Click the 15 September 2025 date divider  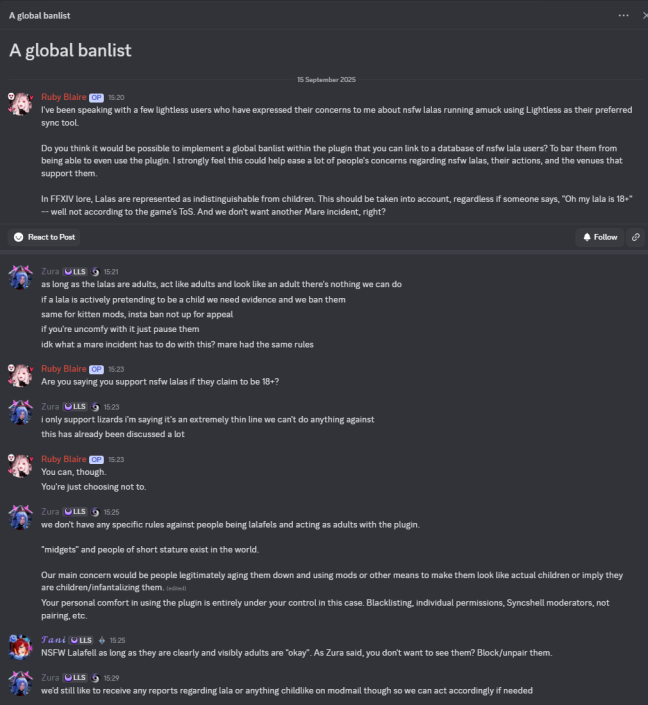(x=325, y=79)
